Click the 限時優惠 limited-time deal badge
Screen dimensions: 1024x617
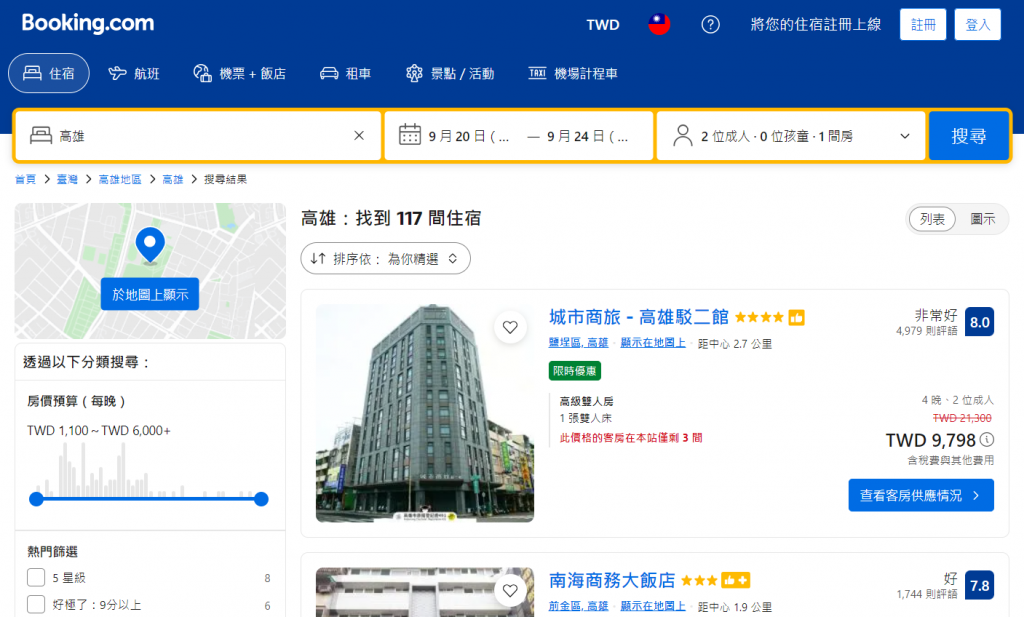click(x=575, y=371)
